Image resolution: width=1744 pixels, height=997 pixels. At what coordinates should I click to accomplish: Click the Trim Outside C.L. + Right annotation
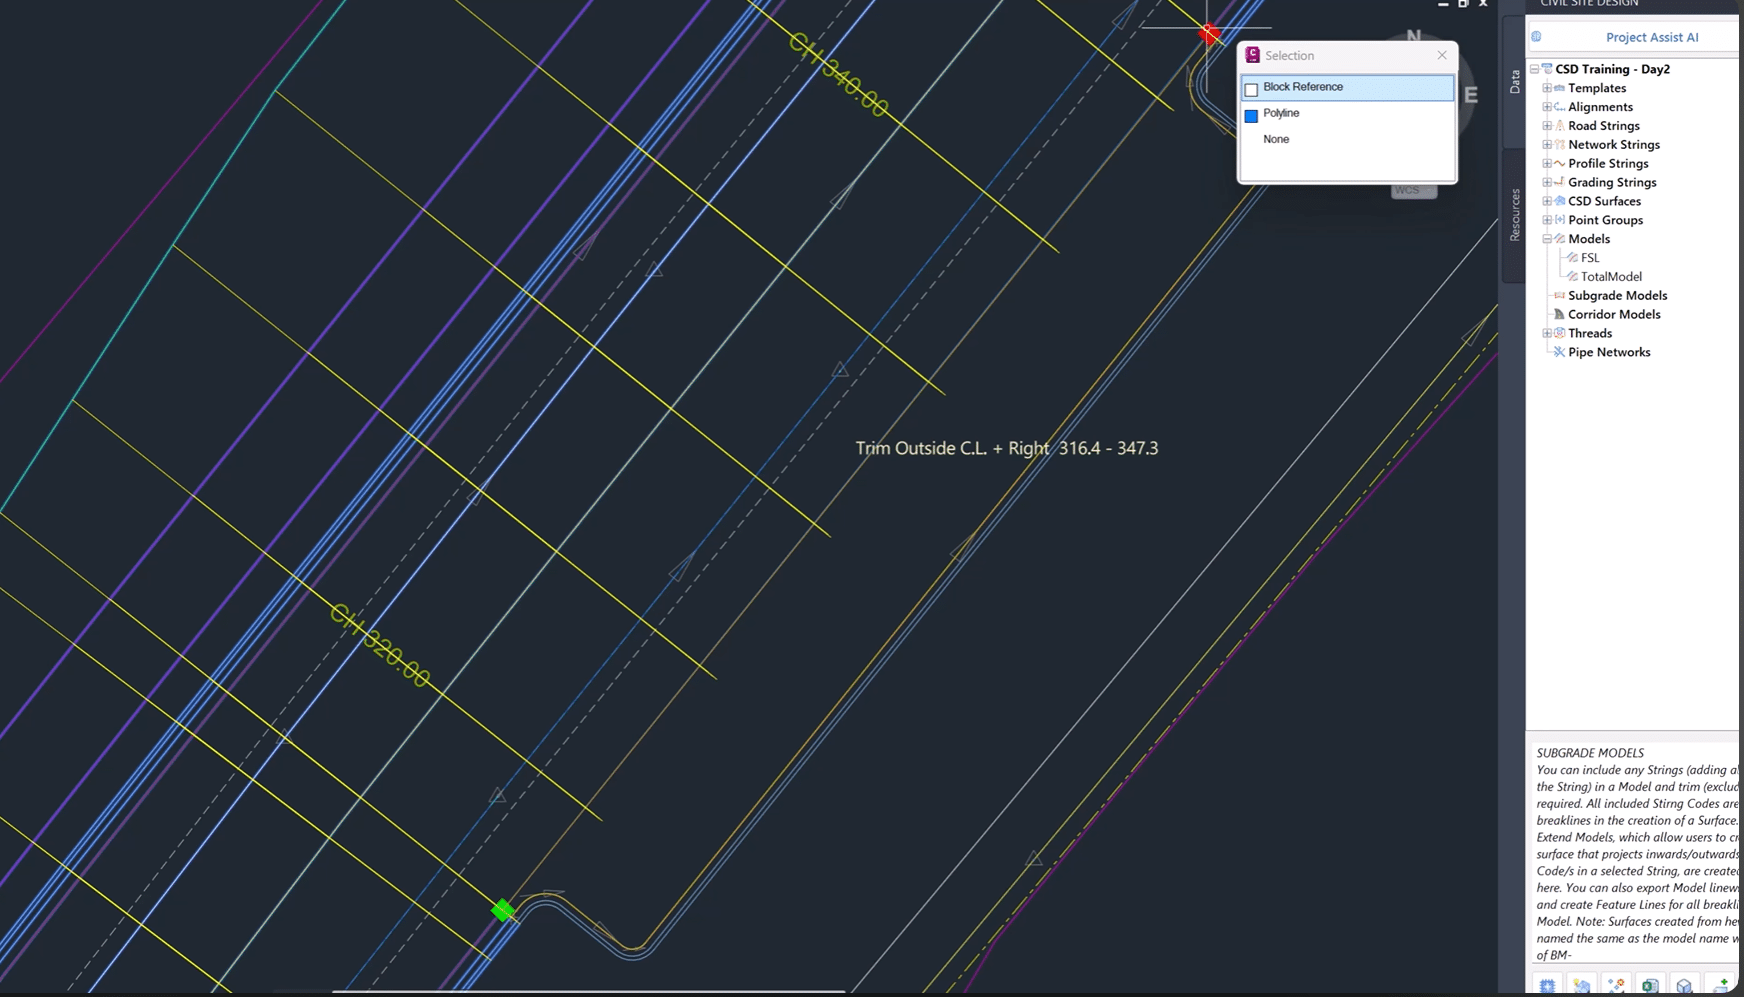click(x=1007, y=448)
